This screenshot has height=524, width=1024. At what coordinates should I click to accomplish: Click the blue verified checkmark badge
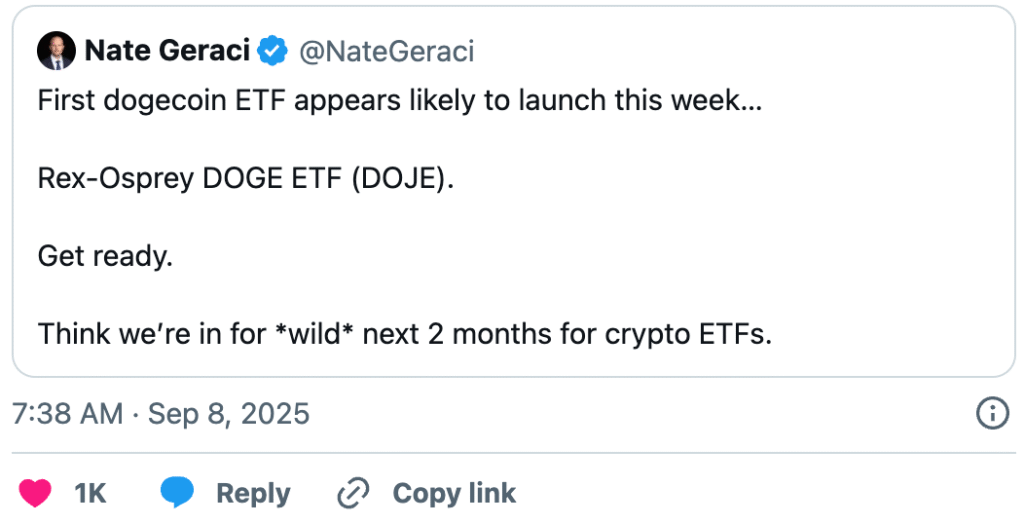click(x=271, y=51)
